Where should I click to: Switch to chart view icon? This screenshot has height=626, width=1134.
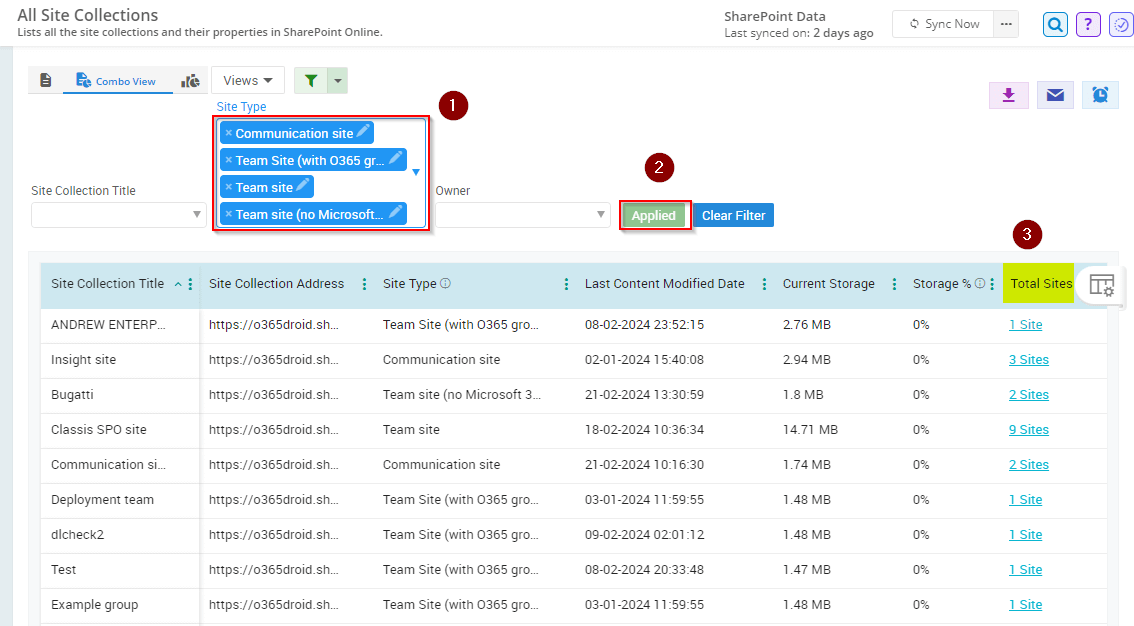[190, 79]
